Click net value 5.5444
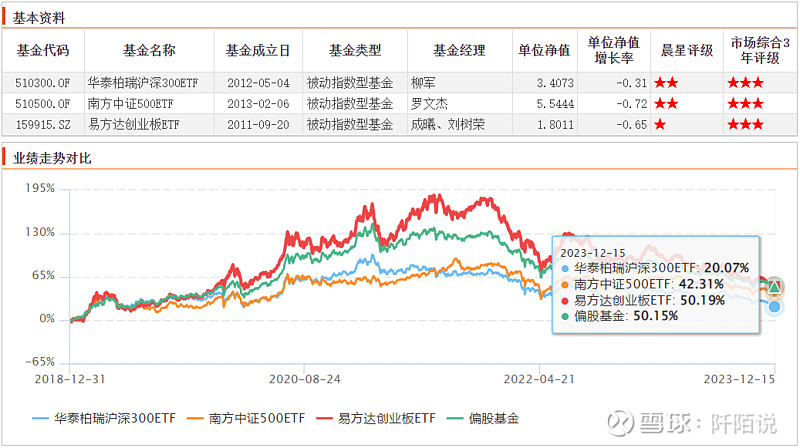The height and width of the screenshot is (448, 800). [x=555, y=104]
